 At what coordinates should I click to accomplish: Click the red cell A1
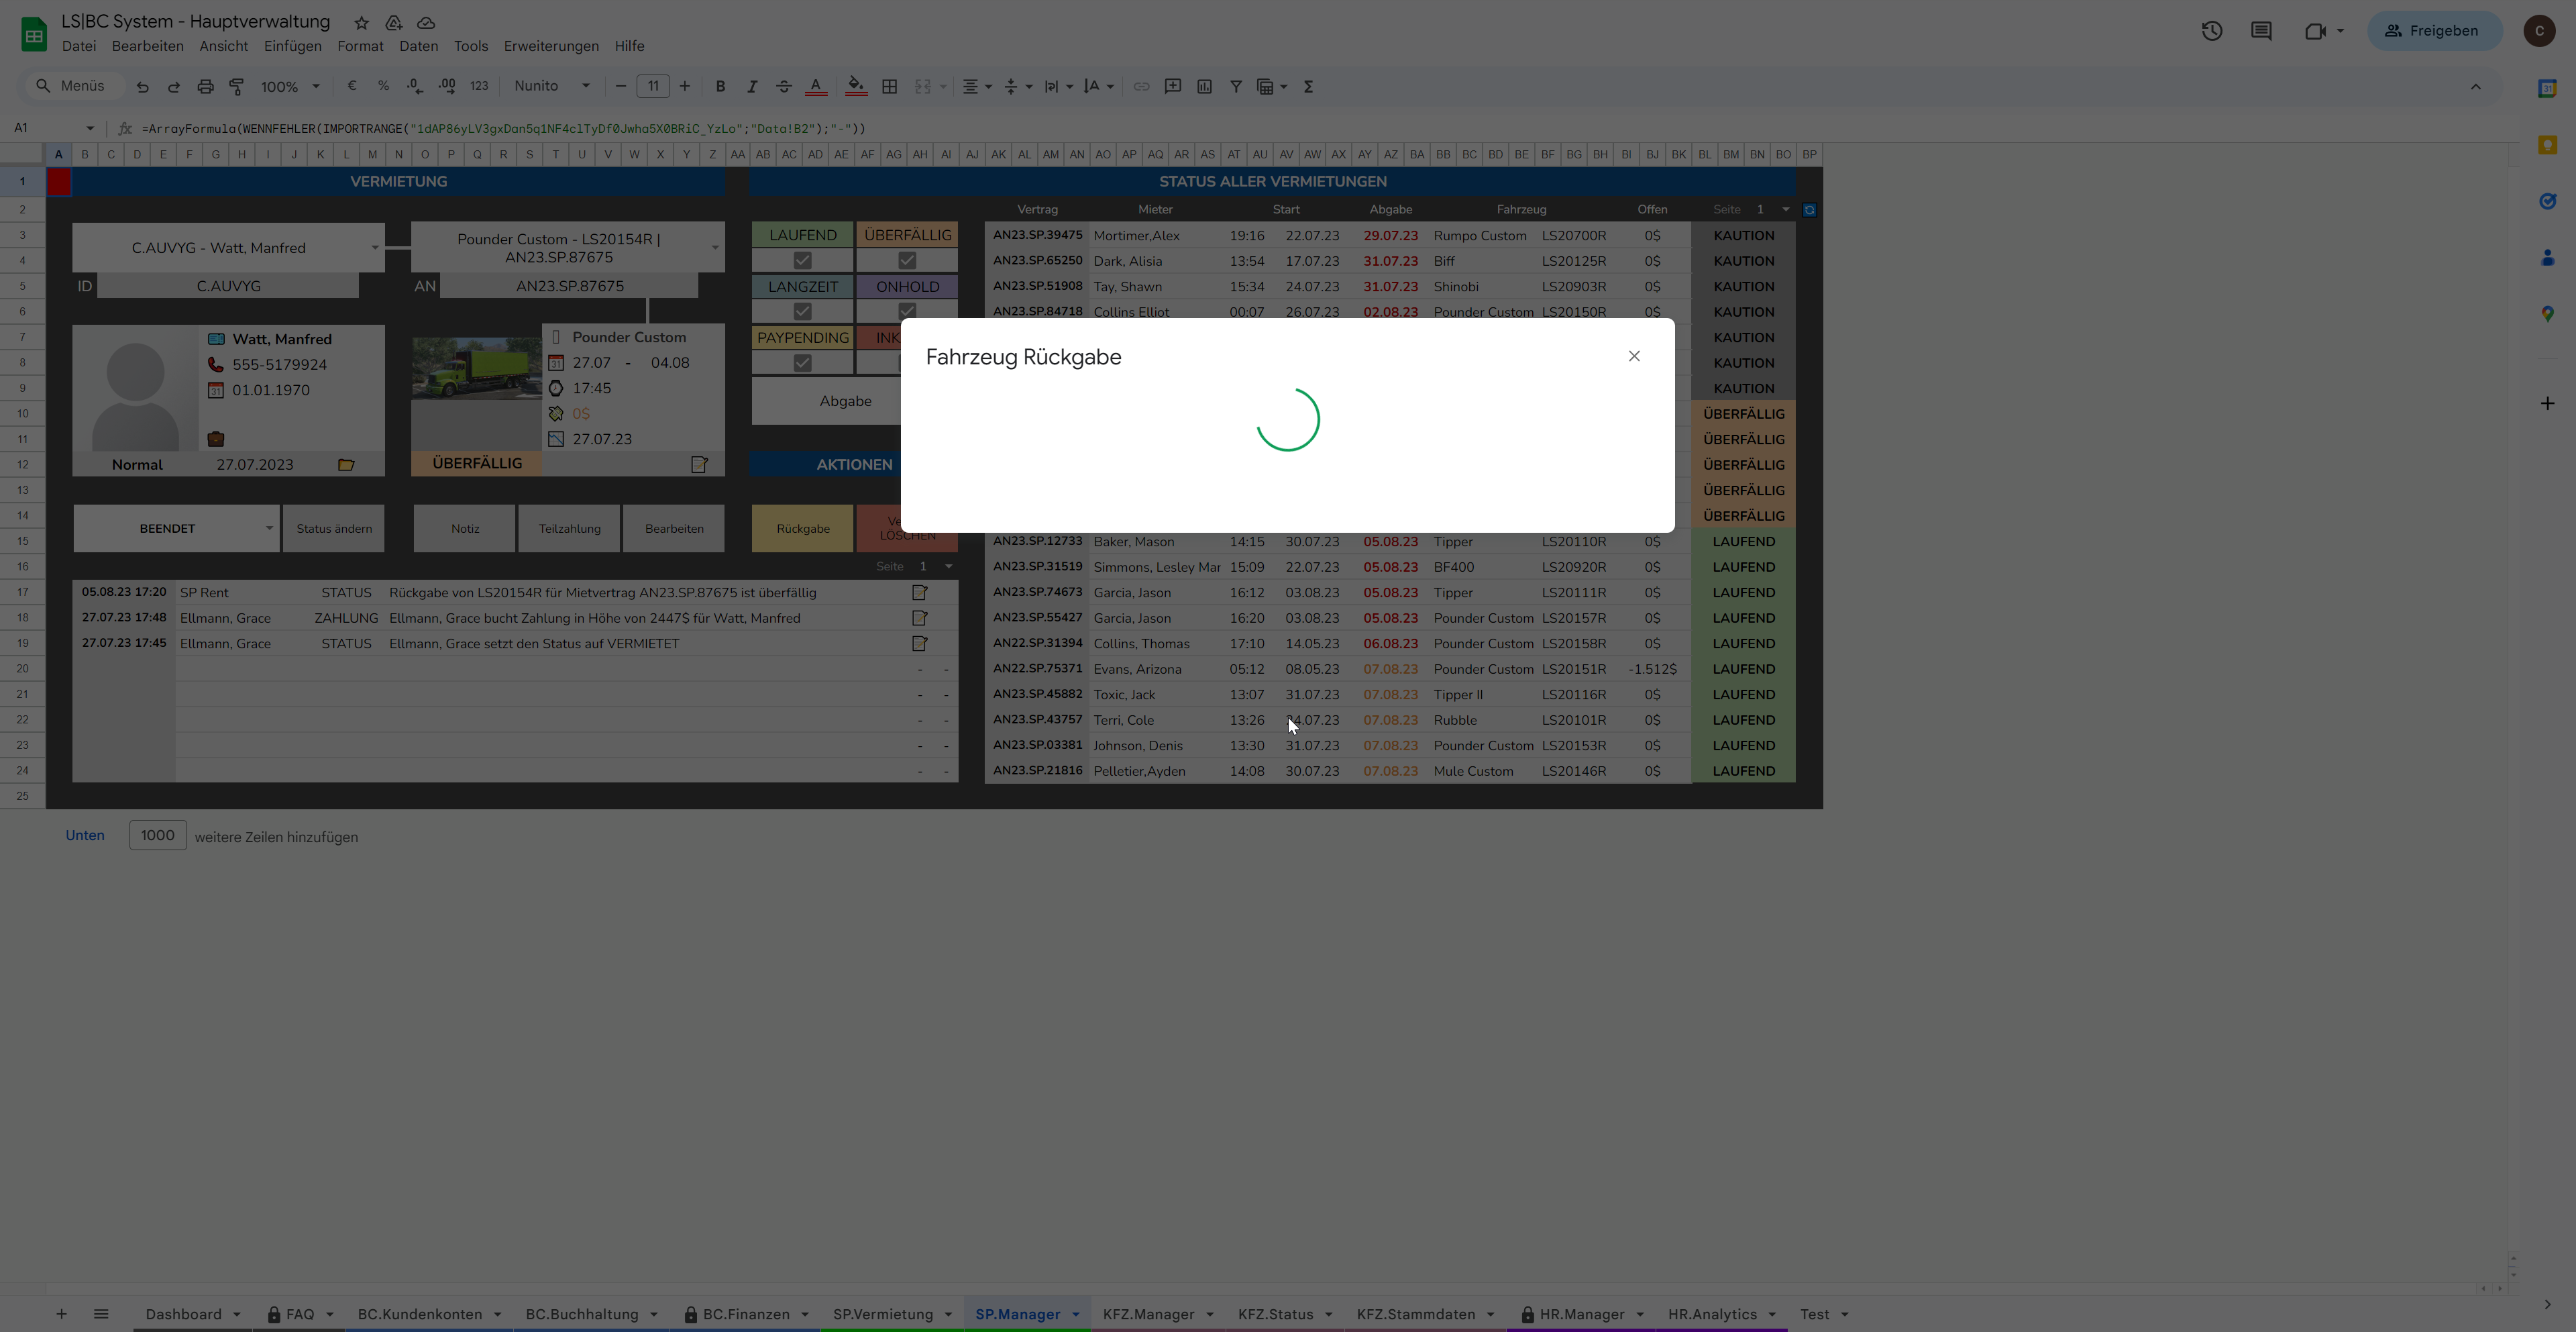pyautogui.click(x=59, y=181)
